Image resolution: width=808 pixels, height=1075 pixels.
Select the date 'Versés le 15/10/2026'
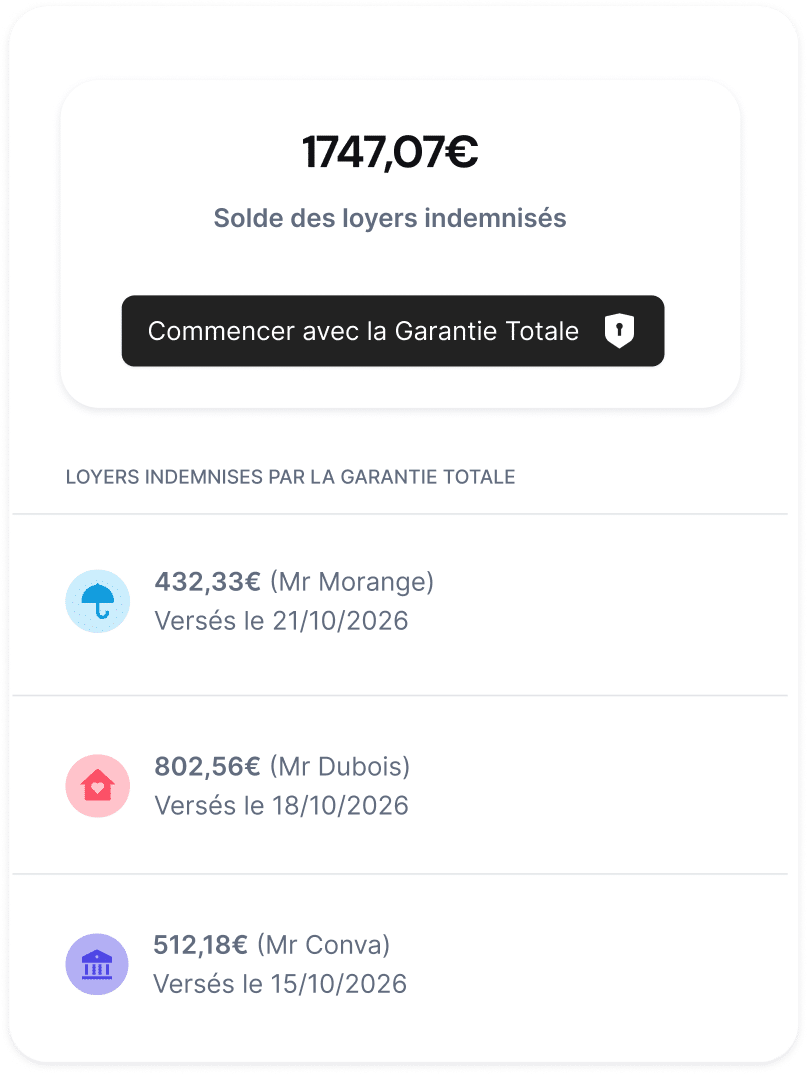[x=280, y=983]
